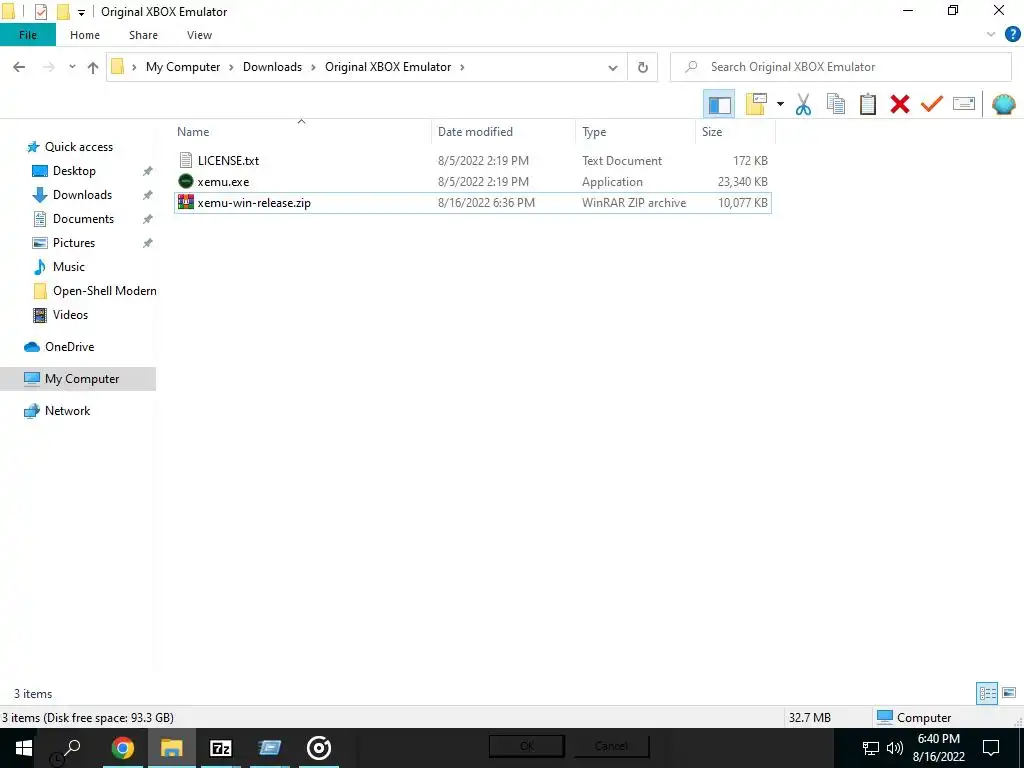Unpin Downloads using its pin icon

[x=148, y=195]
